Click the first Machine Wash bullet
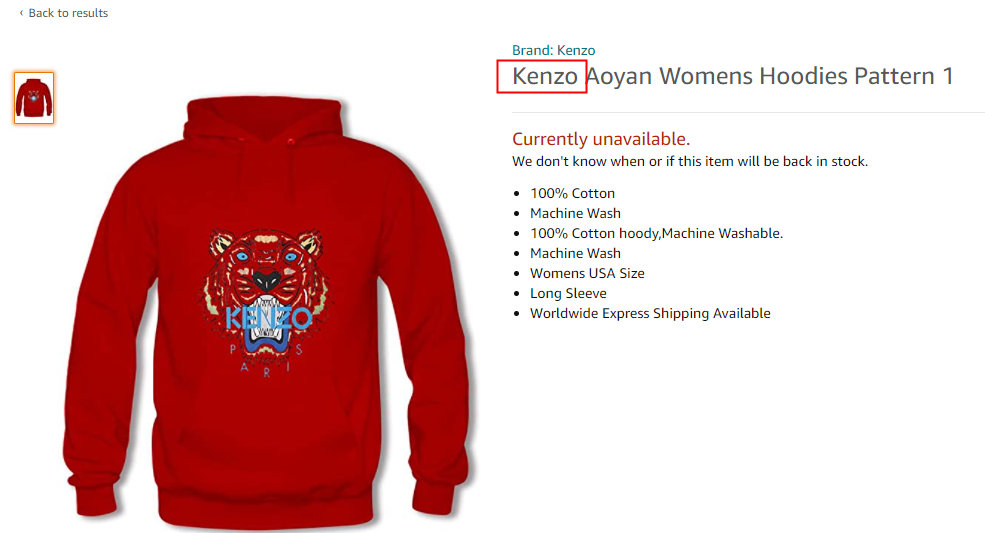Screen dimensions: 985x533 tap(575, 214)
